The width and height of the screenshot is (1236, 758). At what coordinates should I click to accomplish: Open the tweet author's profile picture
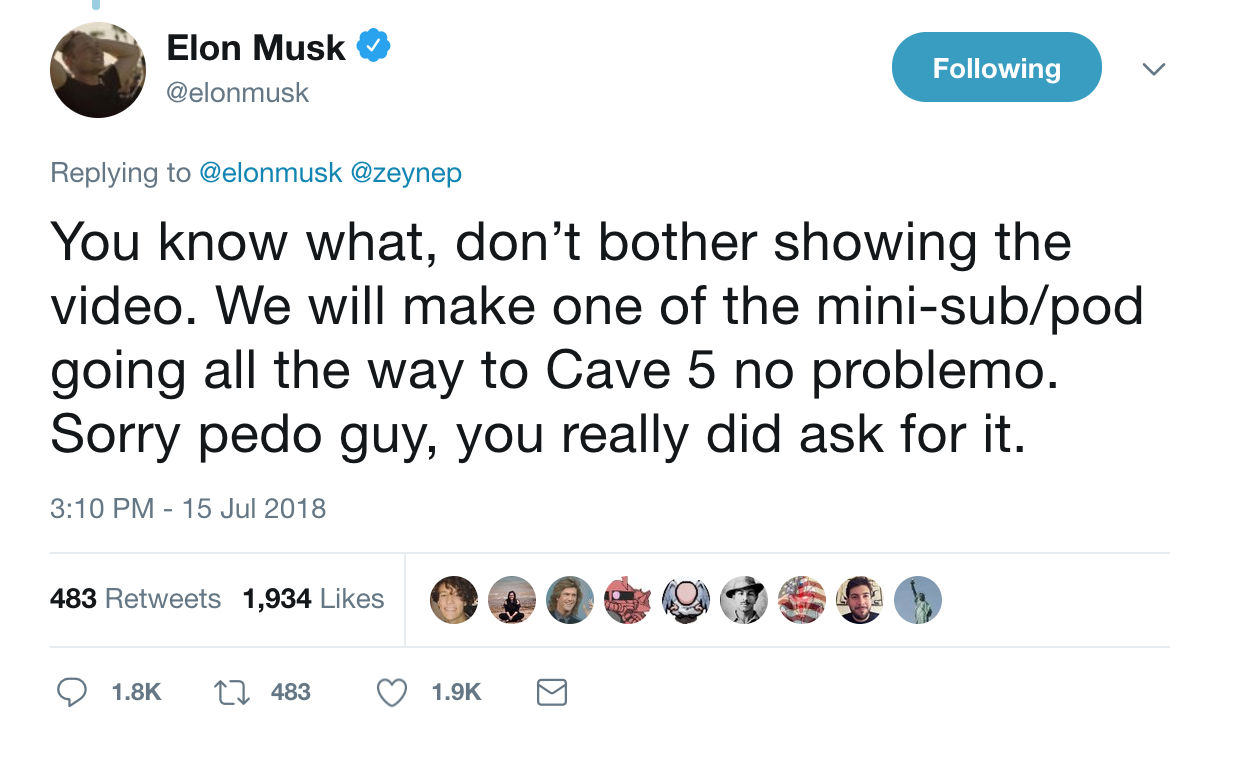tap(98, 70)
